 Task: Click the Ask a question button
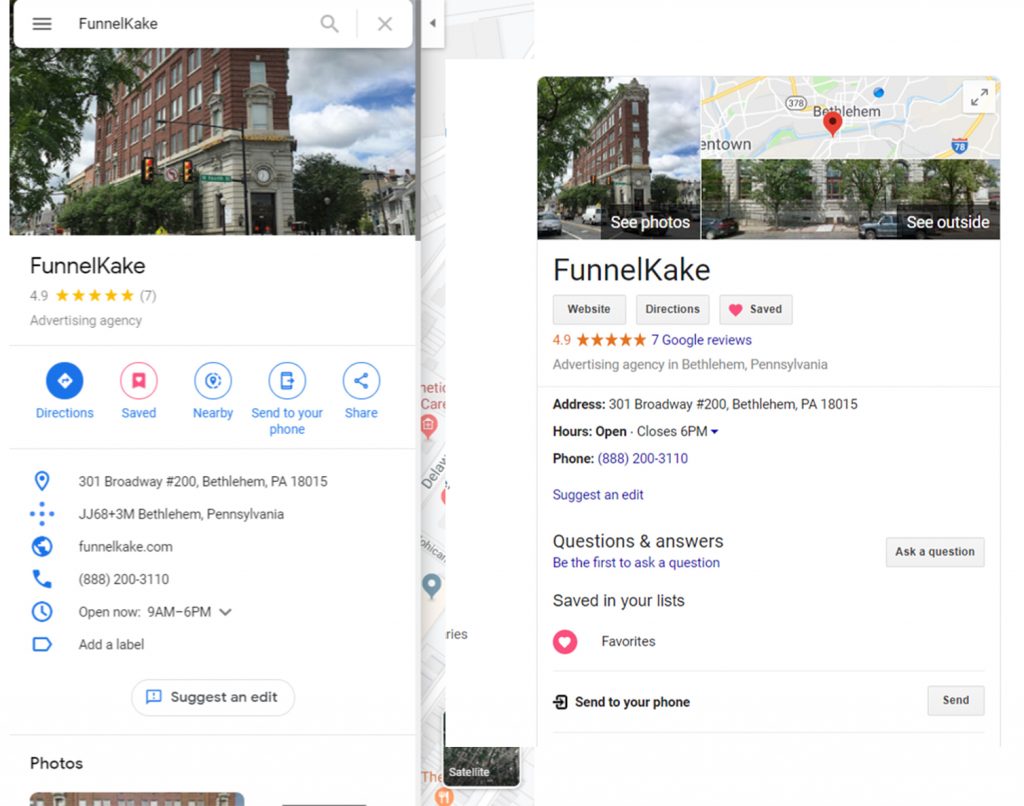[935, 552]
